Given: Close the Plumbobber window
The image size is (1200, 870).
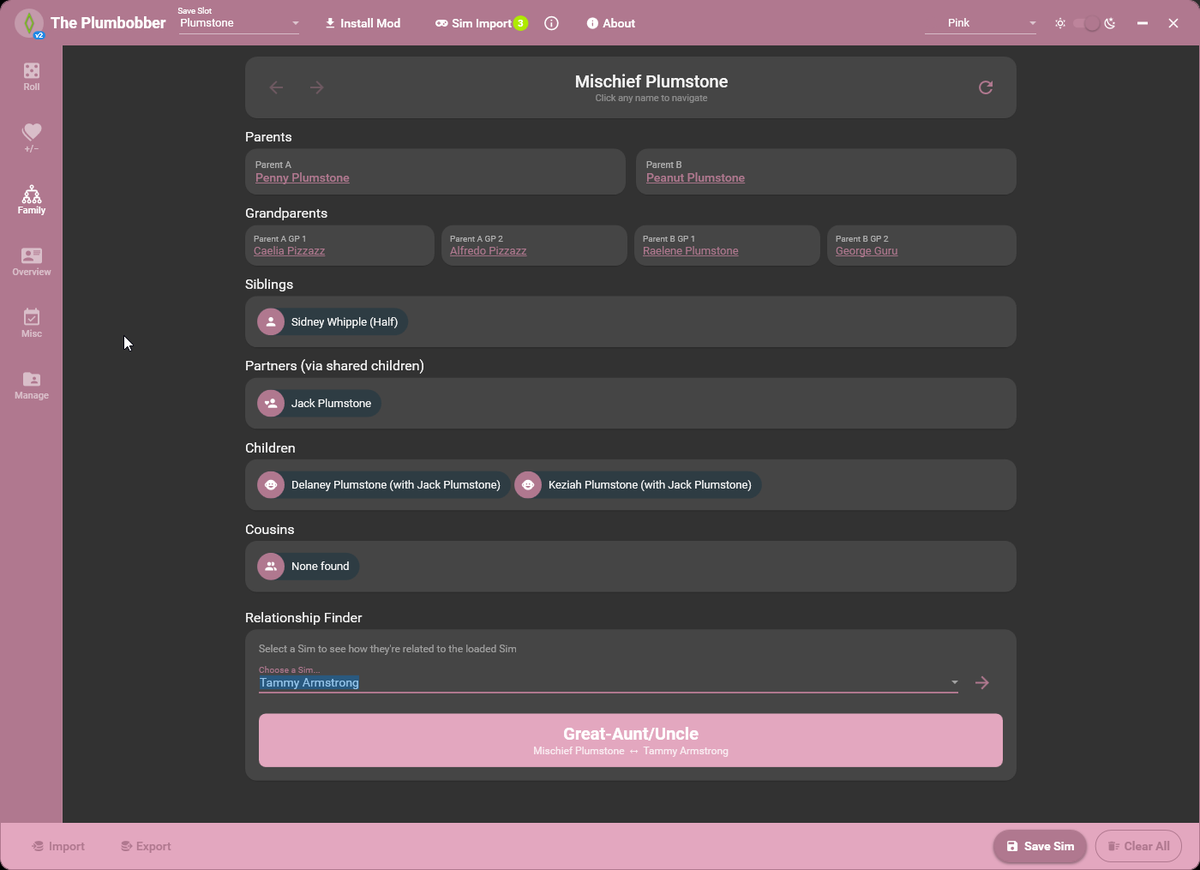Looking at the screenshot, I should click(1174, 23).
